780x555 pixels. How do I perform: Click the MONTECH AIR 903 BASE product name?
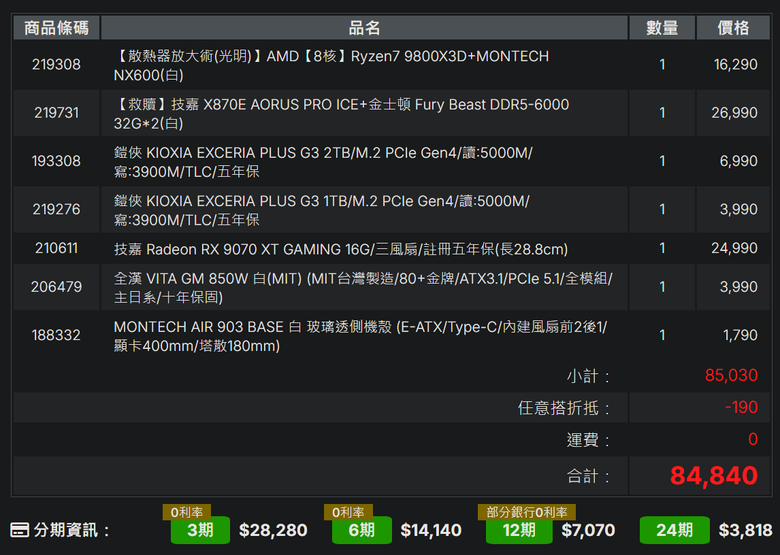click(361, 336)
